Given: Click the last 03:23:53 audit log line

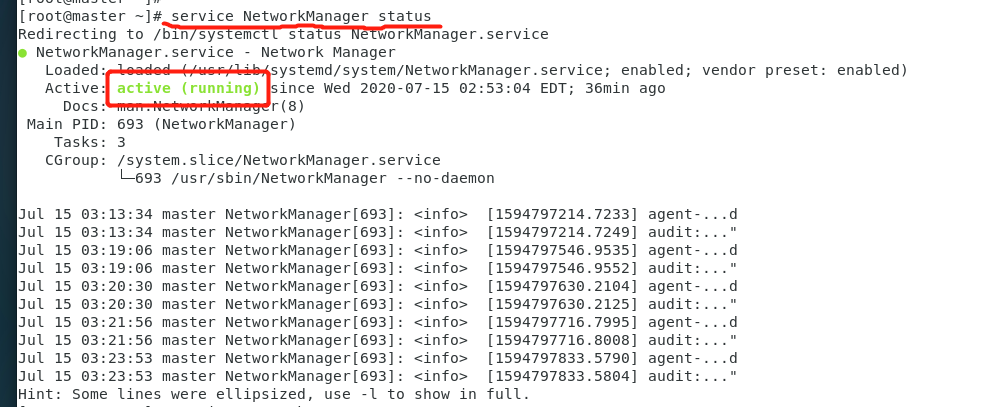Looking at the screenshot, I should 378,377.
